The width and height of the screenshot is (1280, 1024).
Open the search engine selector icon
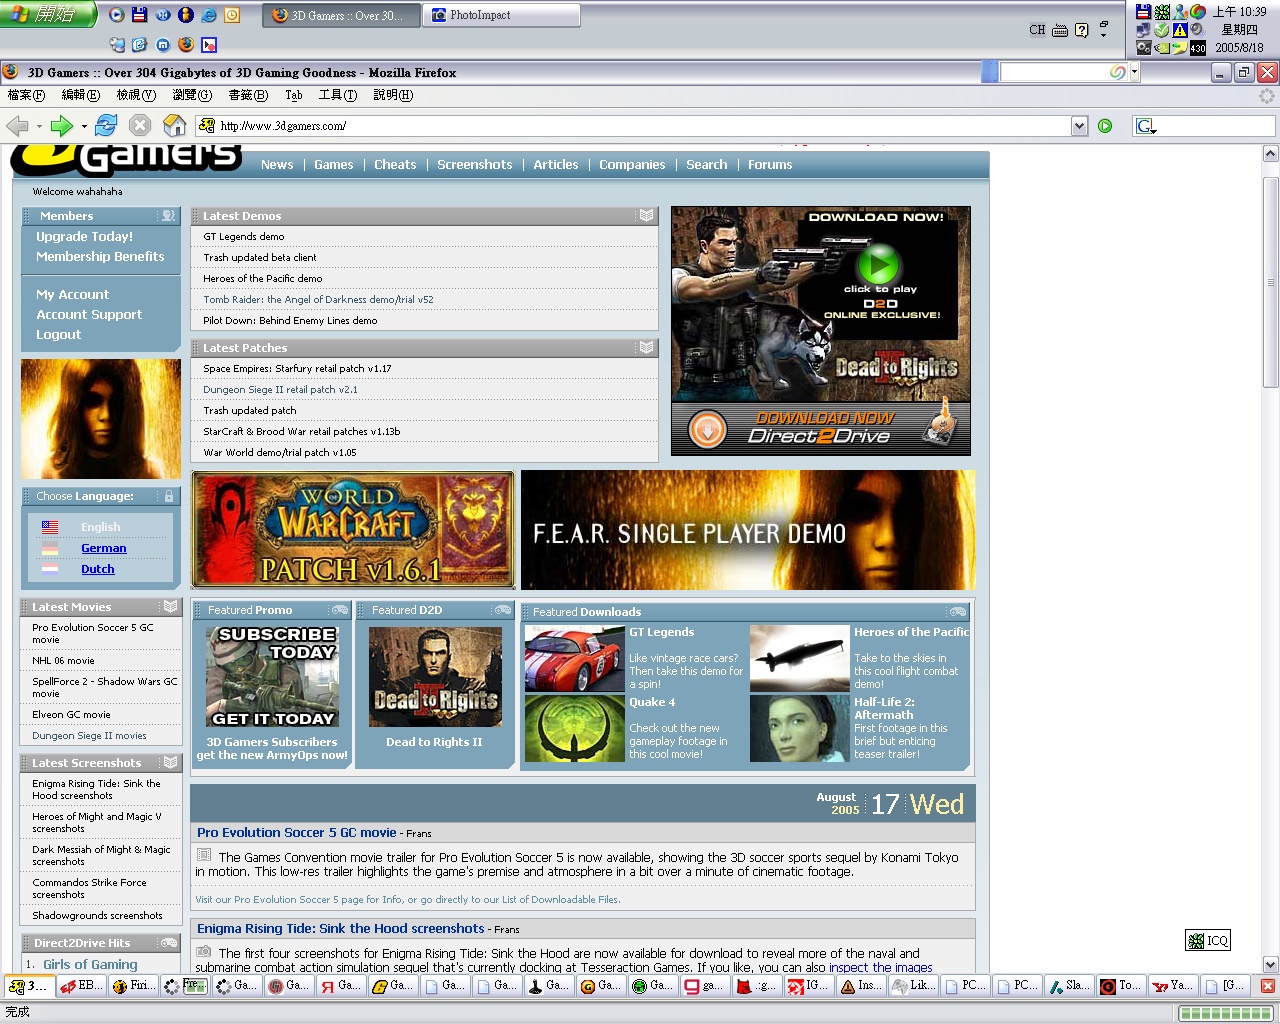click(1145, 126)
